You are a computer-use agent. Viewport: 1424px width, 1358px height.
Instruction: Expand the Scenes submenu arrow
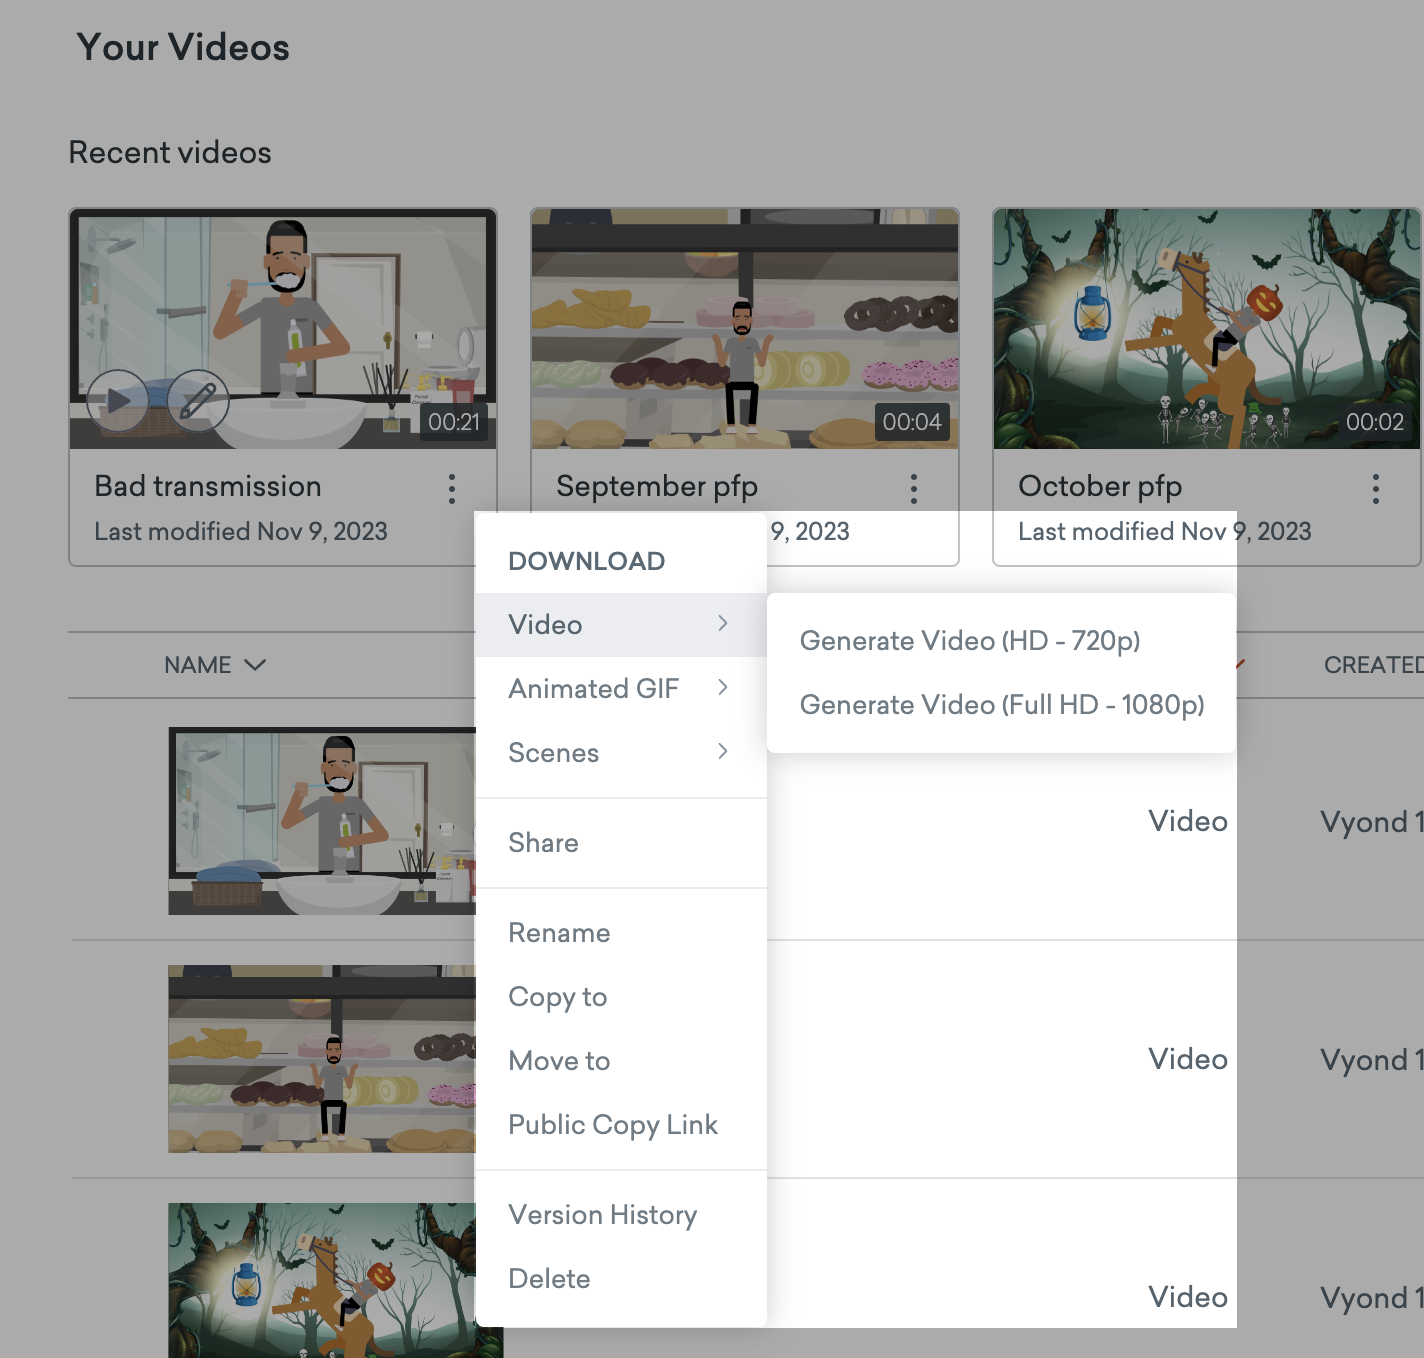point(723,752)
